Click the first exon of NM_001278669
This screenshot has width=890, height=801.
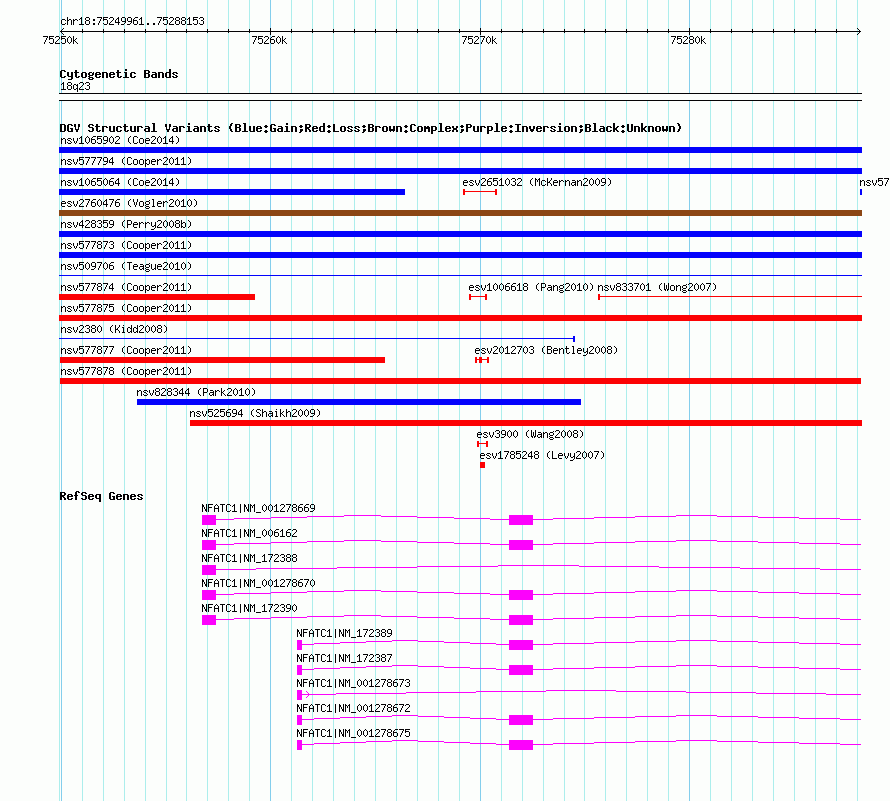[209, 520]
